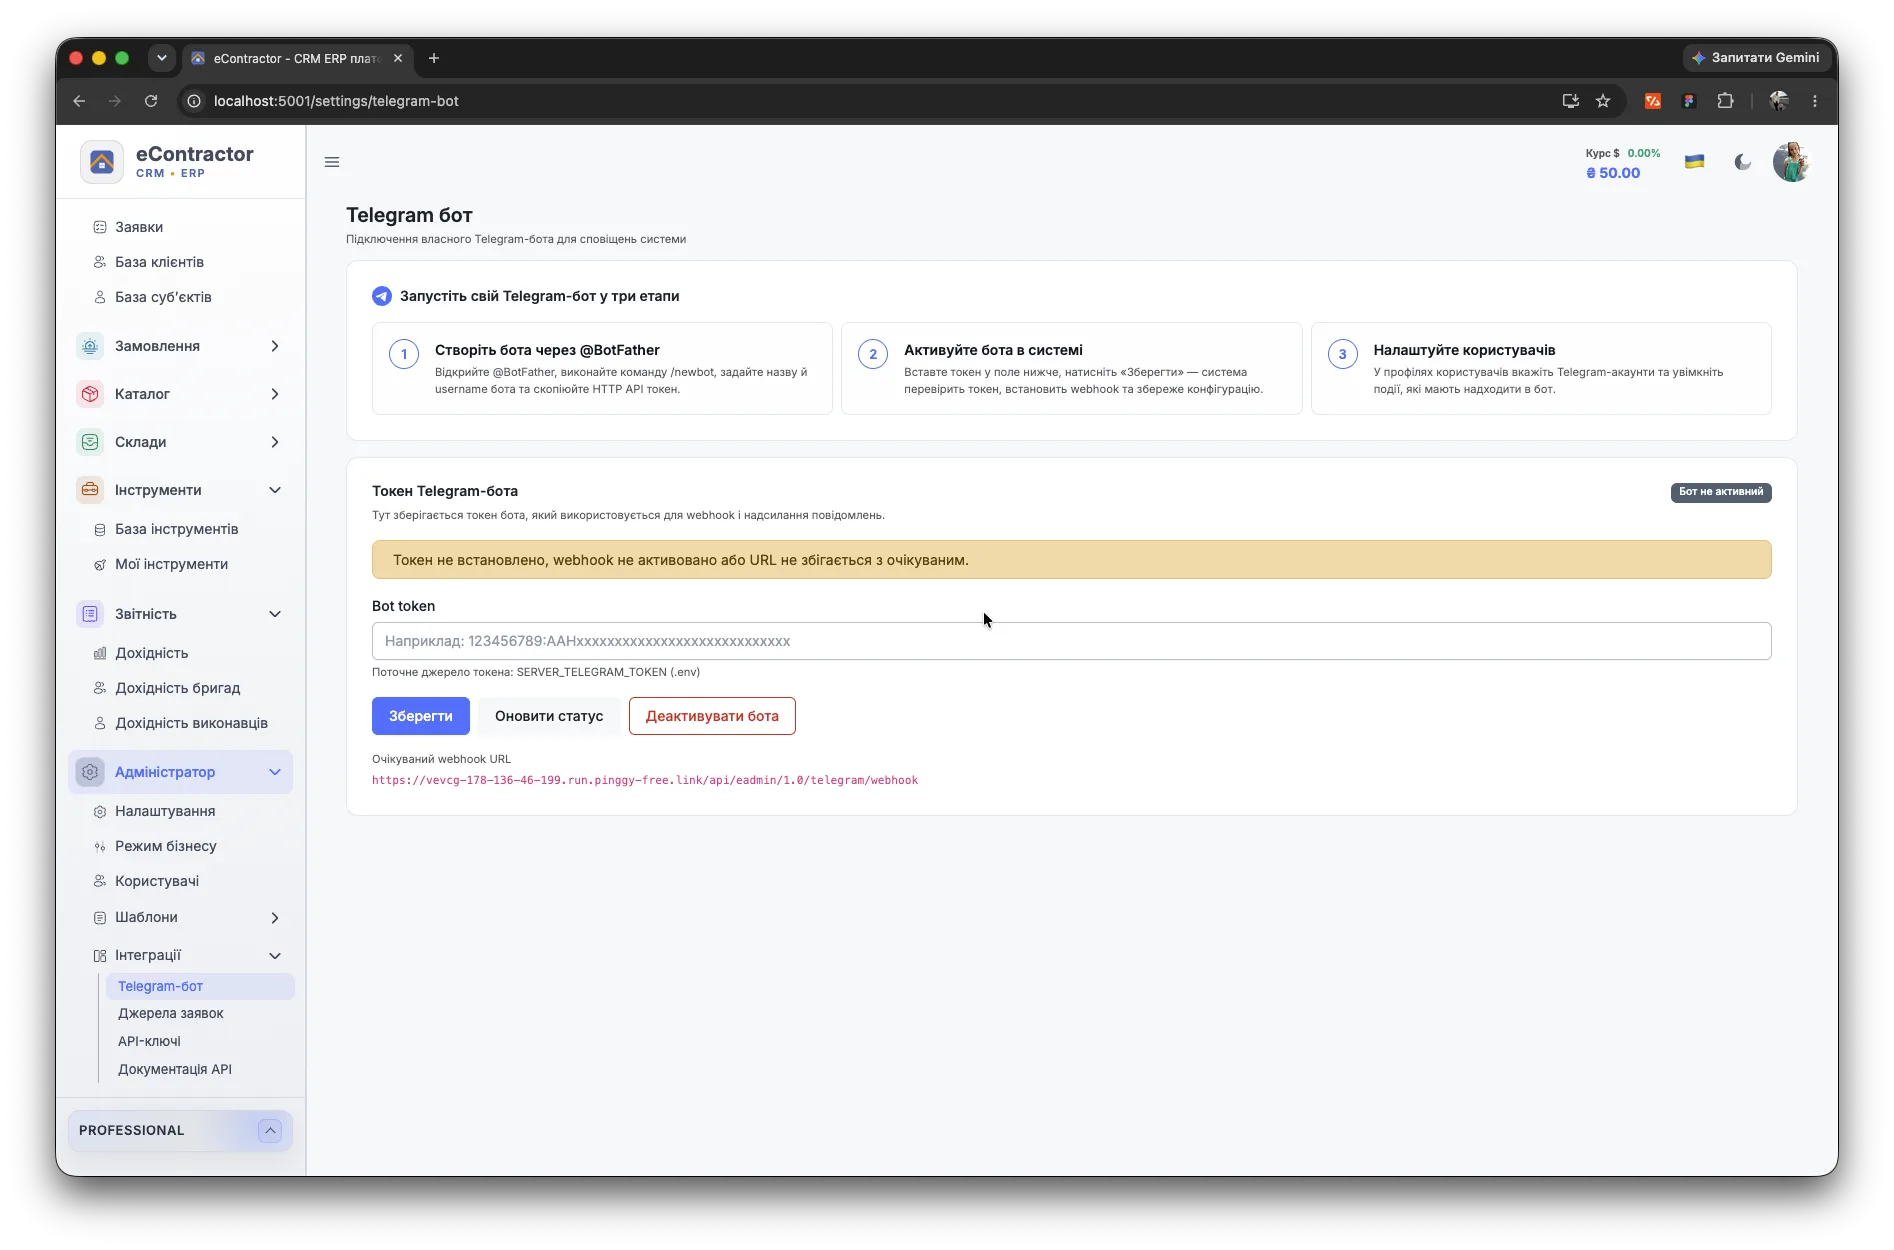This screenshot has width=1894, height=1250.
Task: Click the browser address bar URL
Action: coord(336,101)
